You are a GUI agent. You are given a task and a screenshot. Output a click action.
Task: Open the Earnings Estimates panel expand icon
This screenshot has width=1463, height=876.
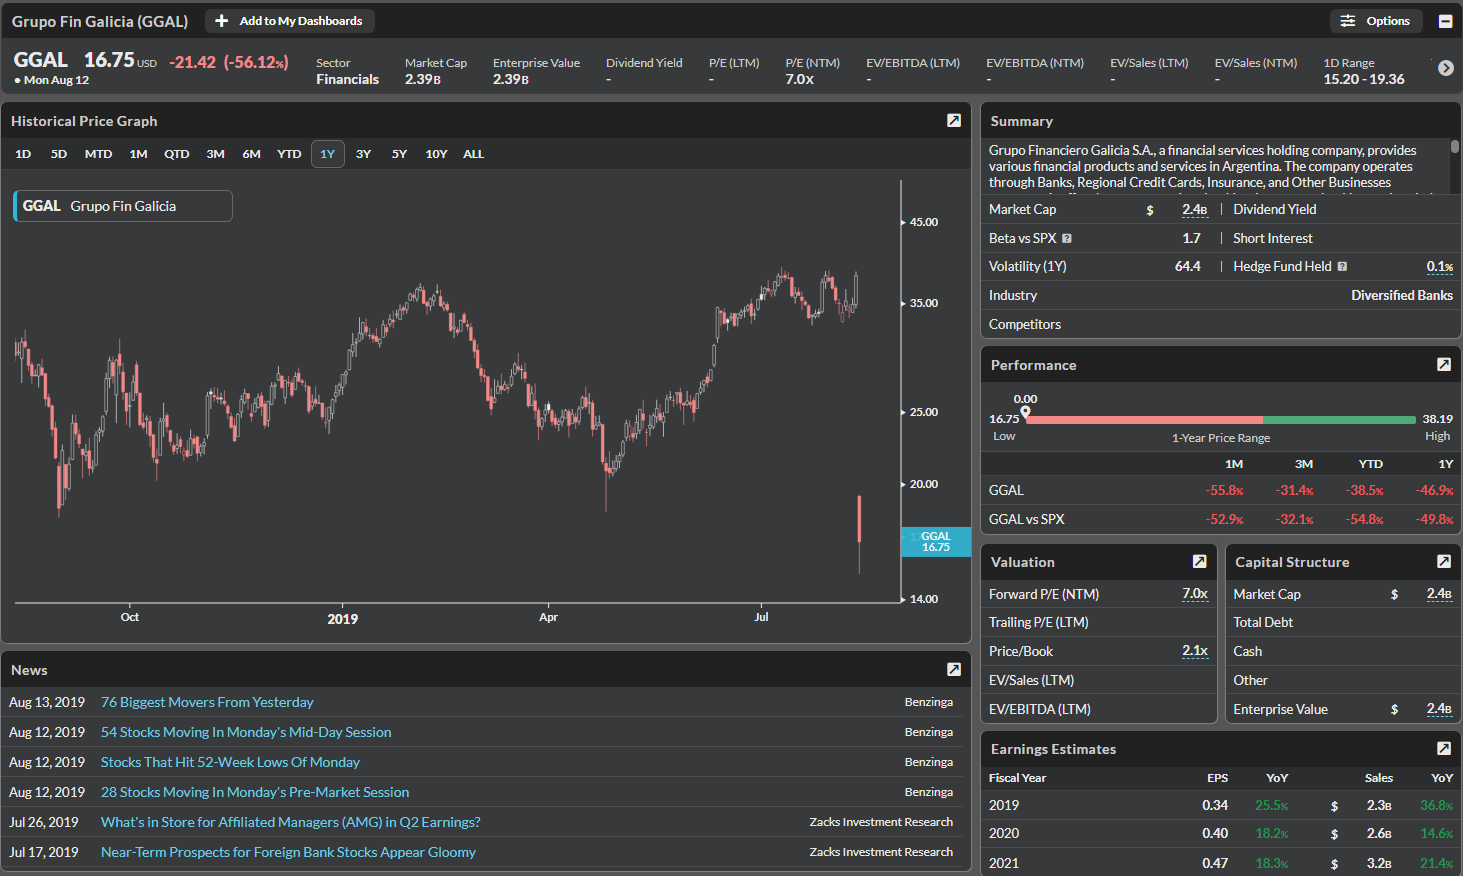point(1443,749)
